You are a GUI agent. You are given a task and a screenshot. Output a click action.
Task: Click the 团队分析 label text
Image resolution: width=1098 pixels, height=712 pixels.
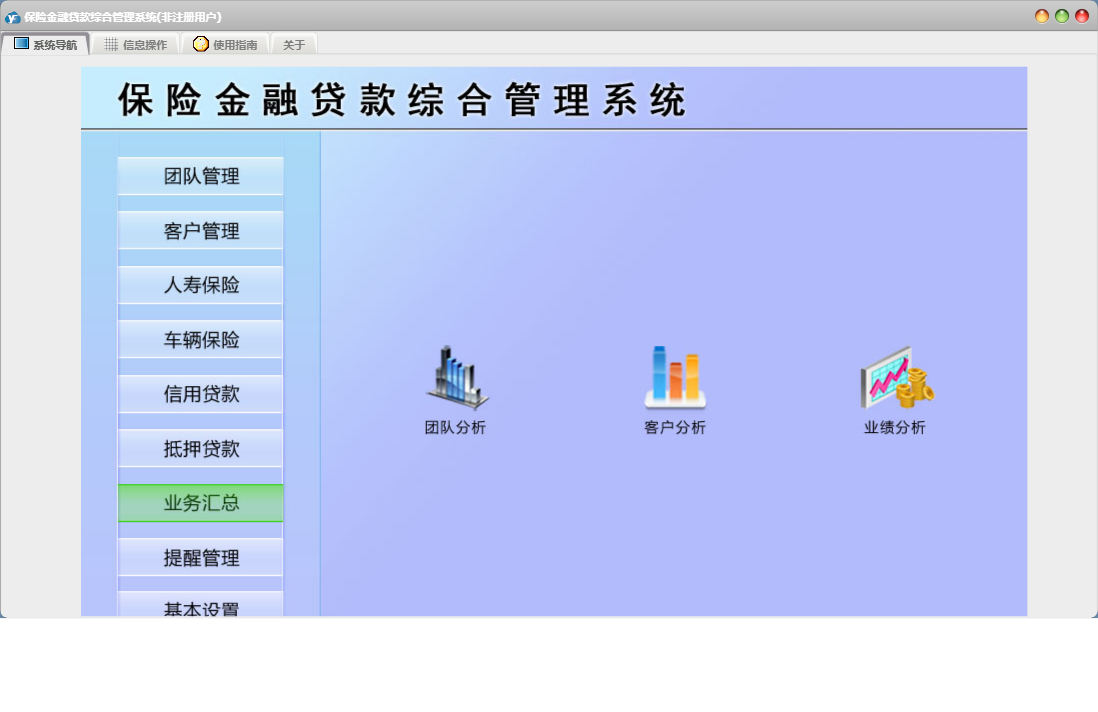point(455,427)
